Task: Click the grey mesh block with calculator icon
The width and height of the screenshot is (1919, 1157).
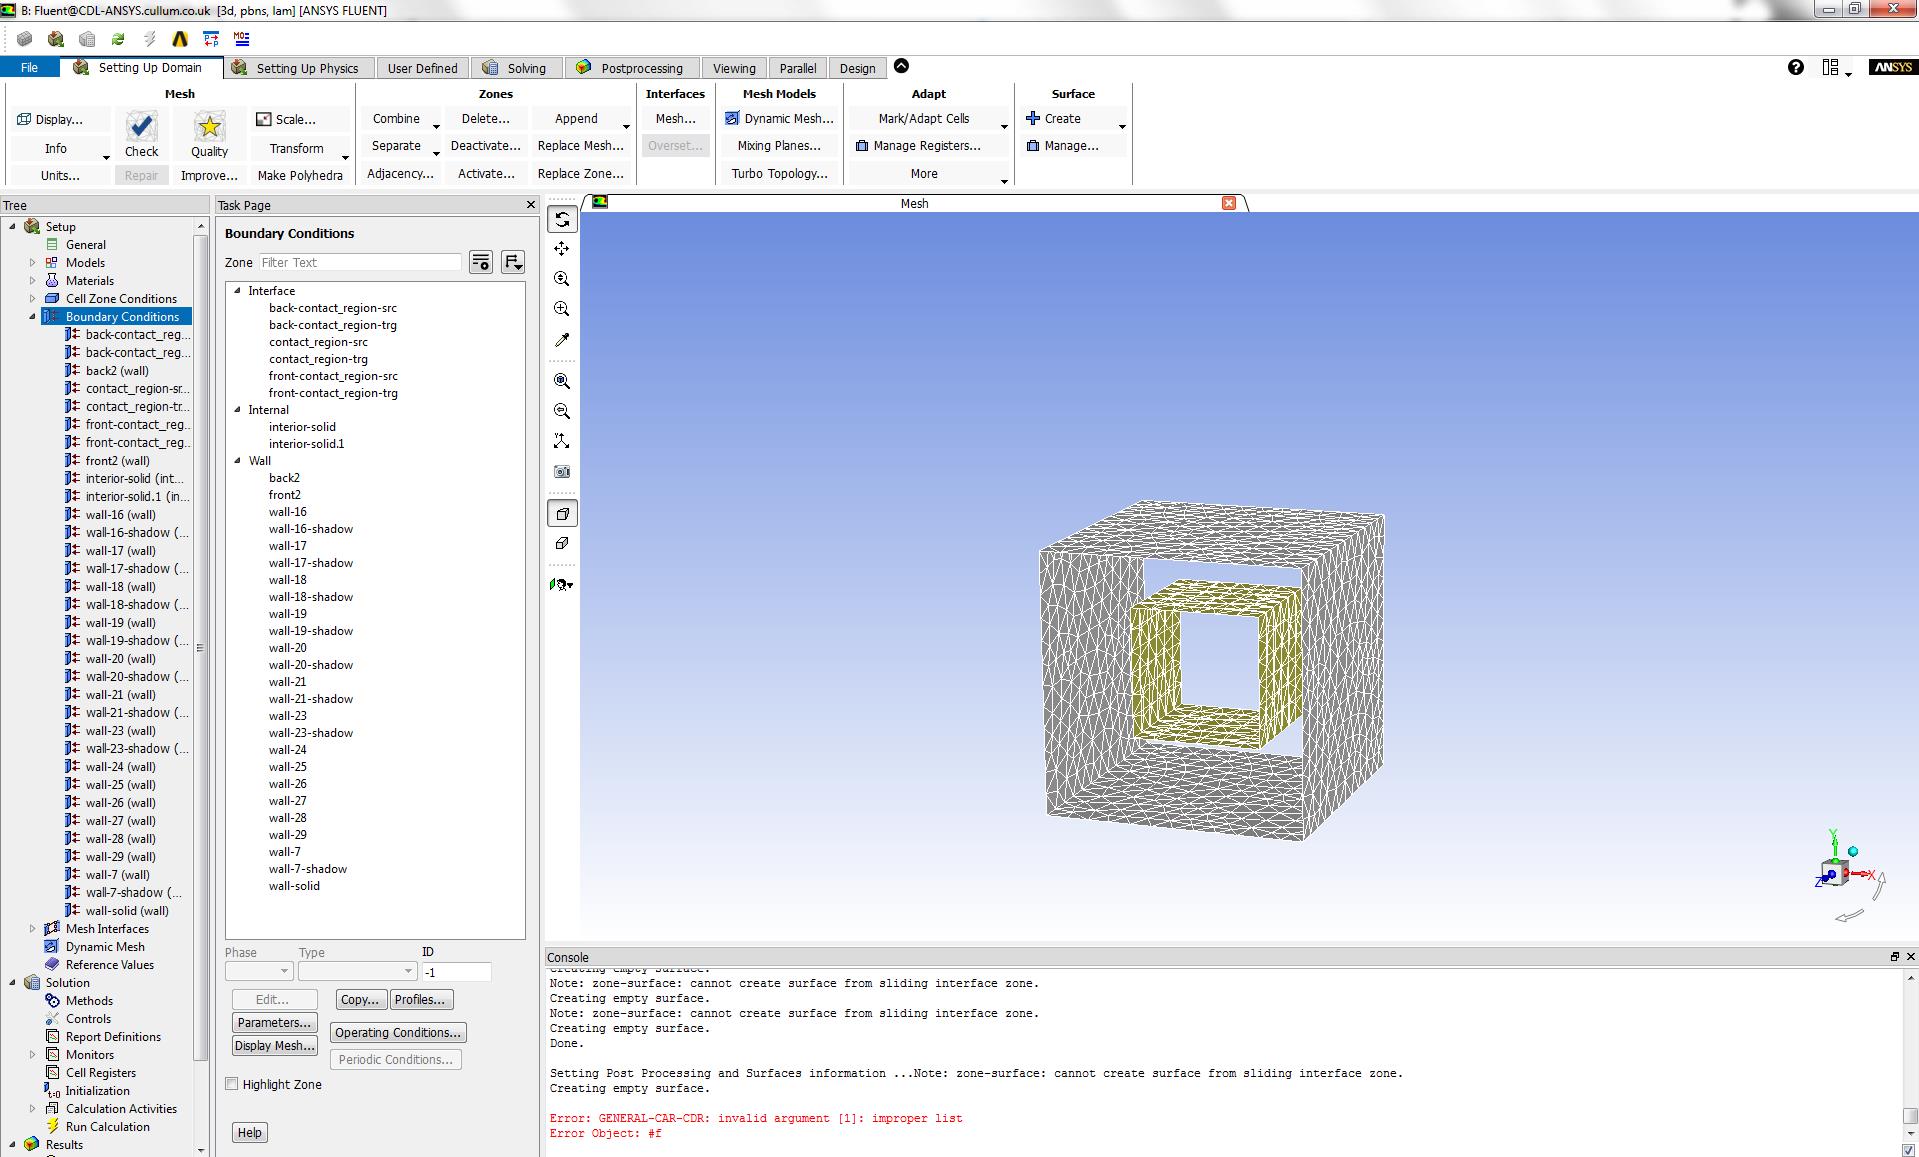Action: point(87,39)
